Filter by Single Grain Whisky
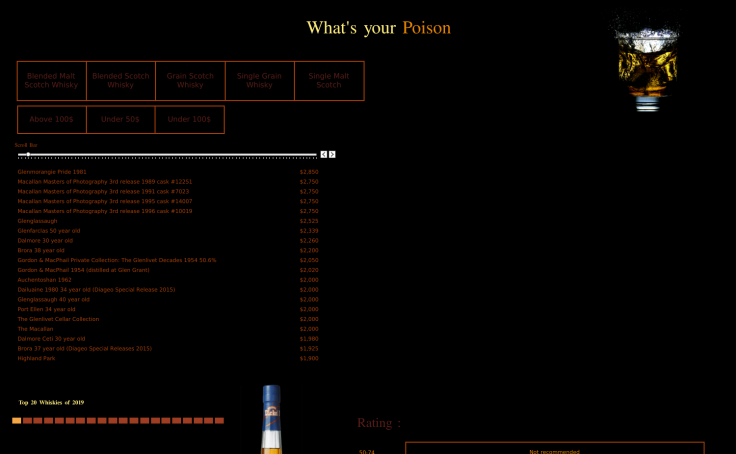Image resolution: width=736 pixels, height=454 pixels. (260, 81)
